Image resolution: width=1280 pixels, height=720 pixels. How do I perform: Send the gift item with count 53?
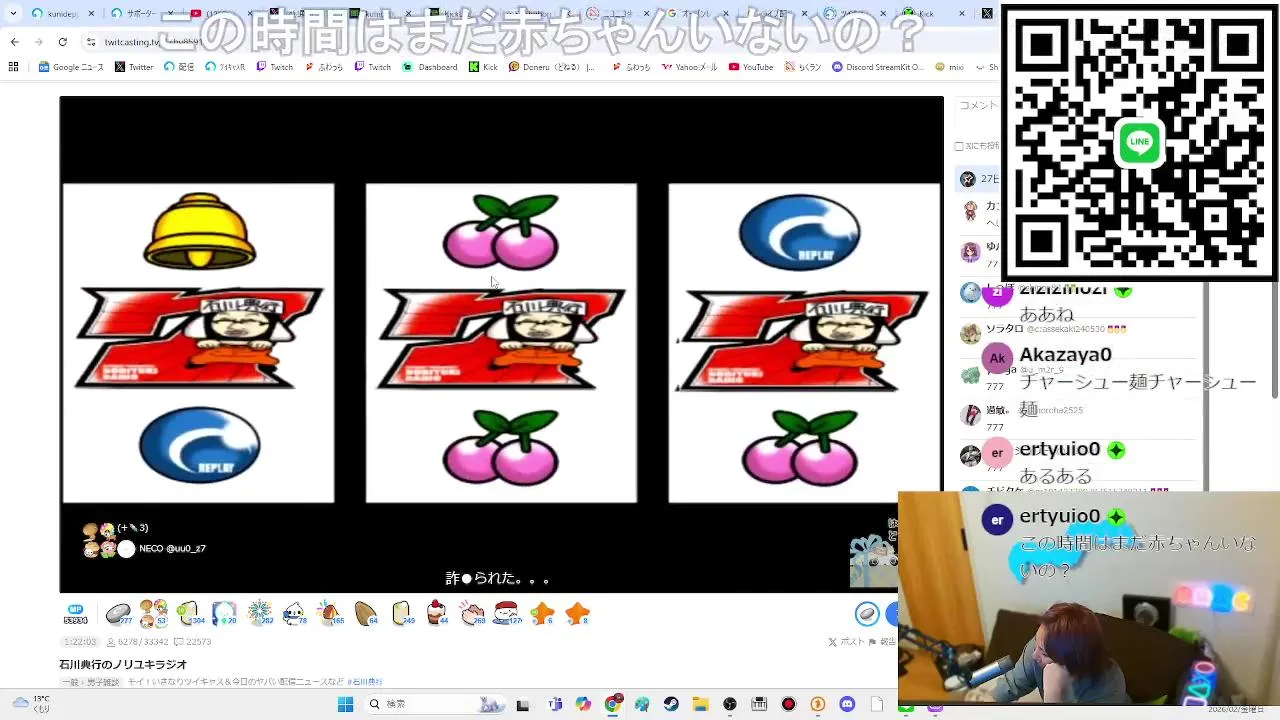coord(153,613)
